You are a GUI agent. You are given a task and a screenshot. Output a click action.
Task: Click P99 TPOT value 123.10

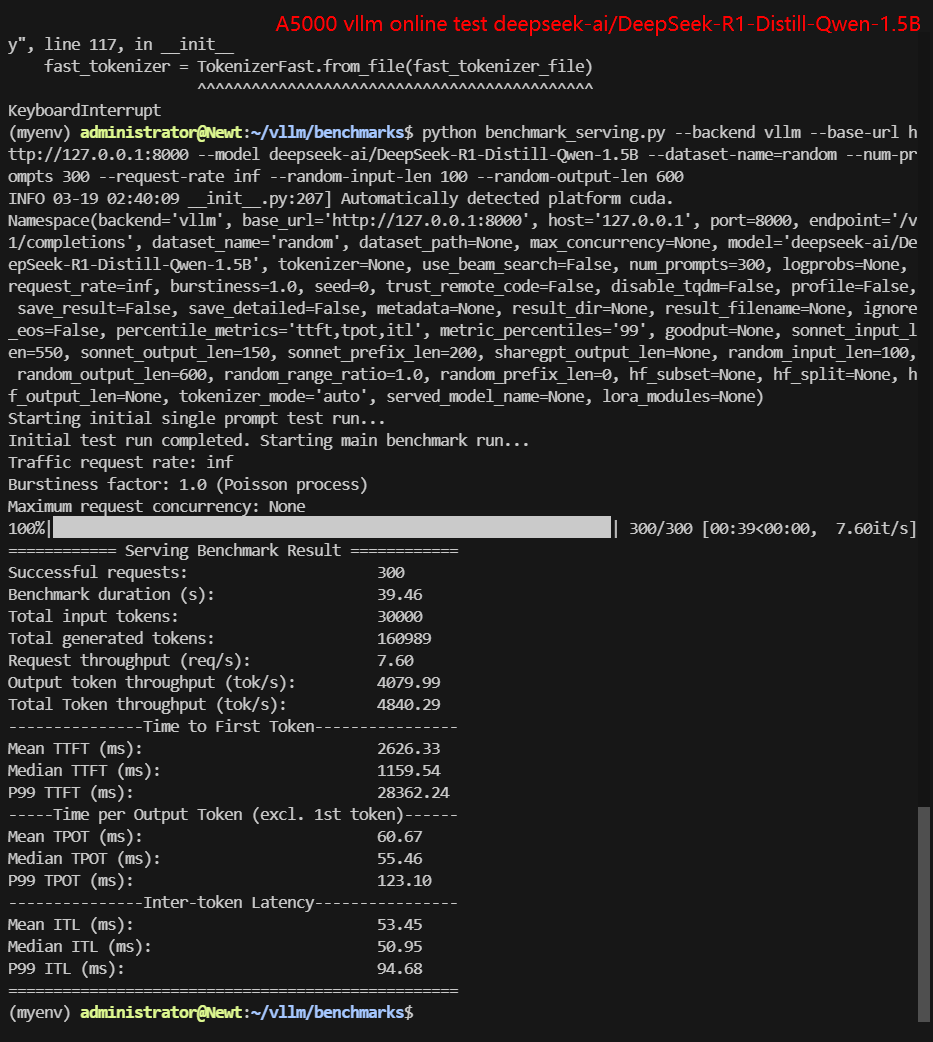point(404,881)
